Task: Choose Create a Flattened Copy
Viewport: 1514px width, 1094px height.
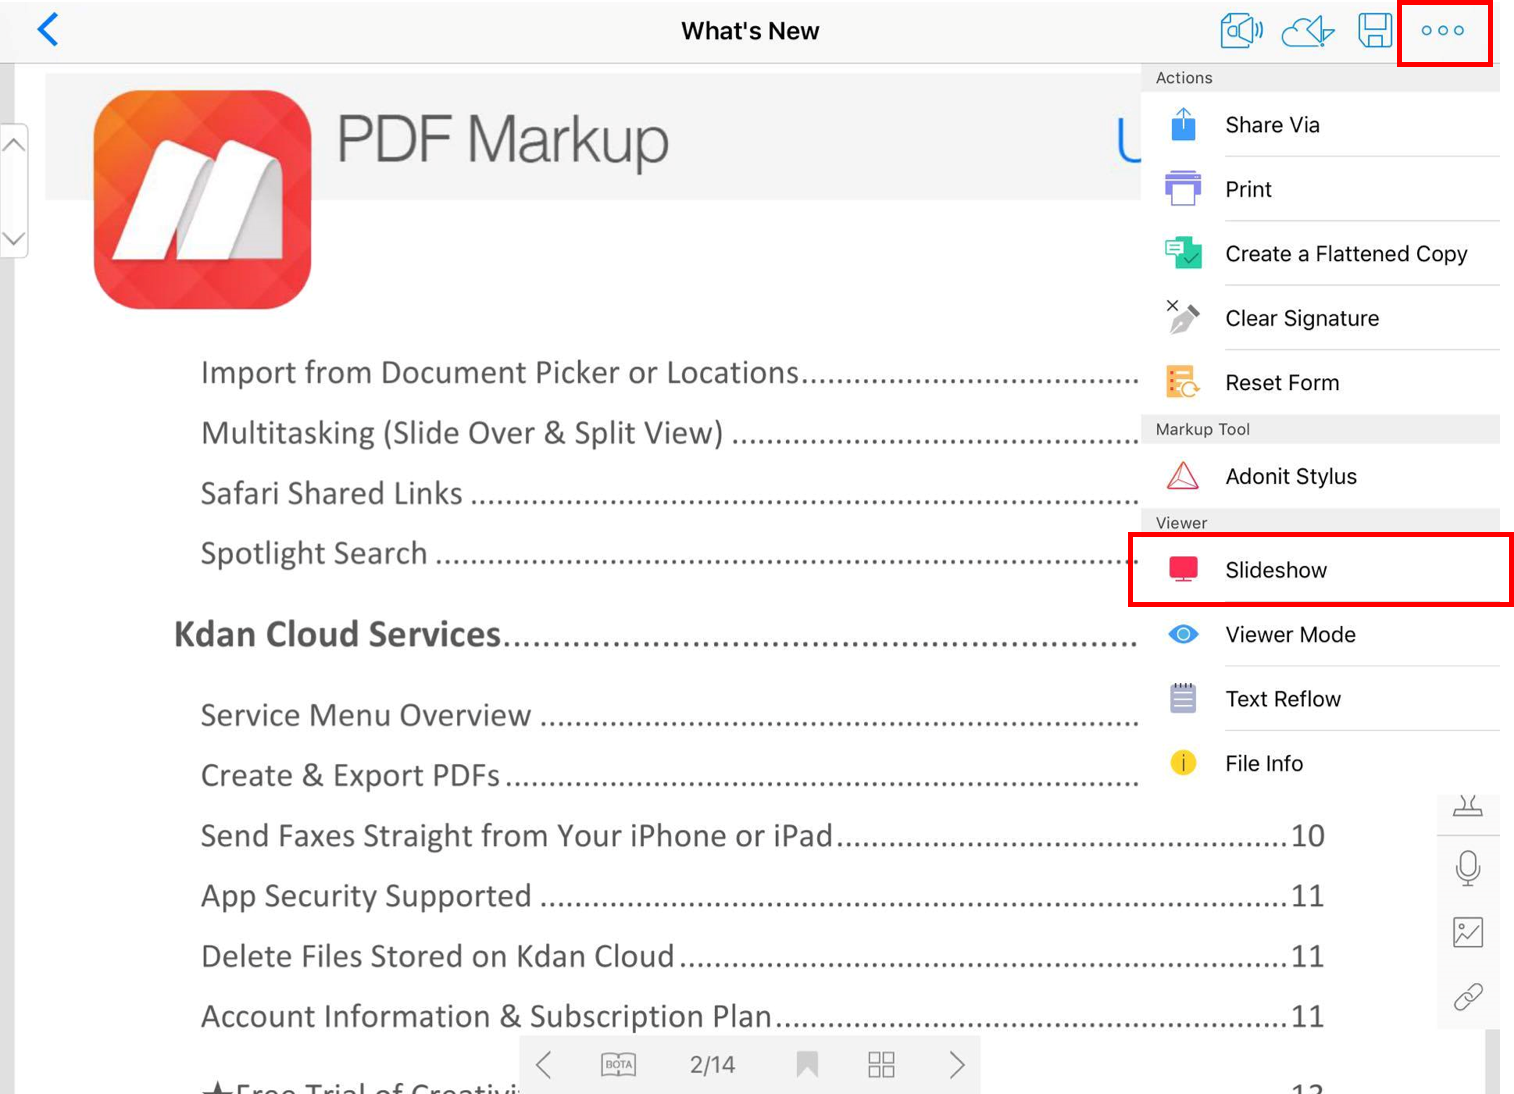Action: click(x=1320, y=253)
